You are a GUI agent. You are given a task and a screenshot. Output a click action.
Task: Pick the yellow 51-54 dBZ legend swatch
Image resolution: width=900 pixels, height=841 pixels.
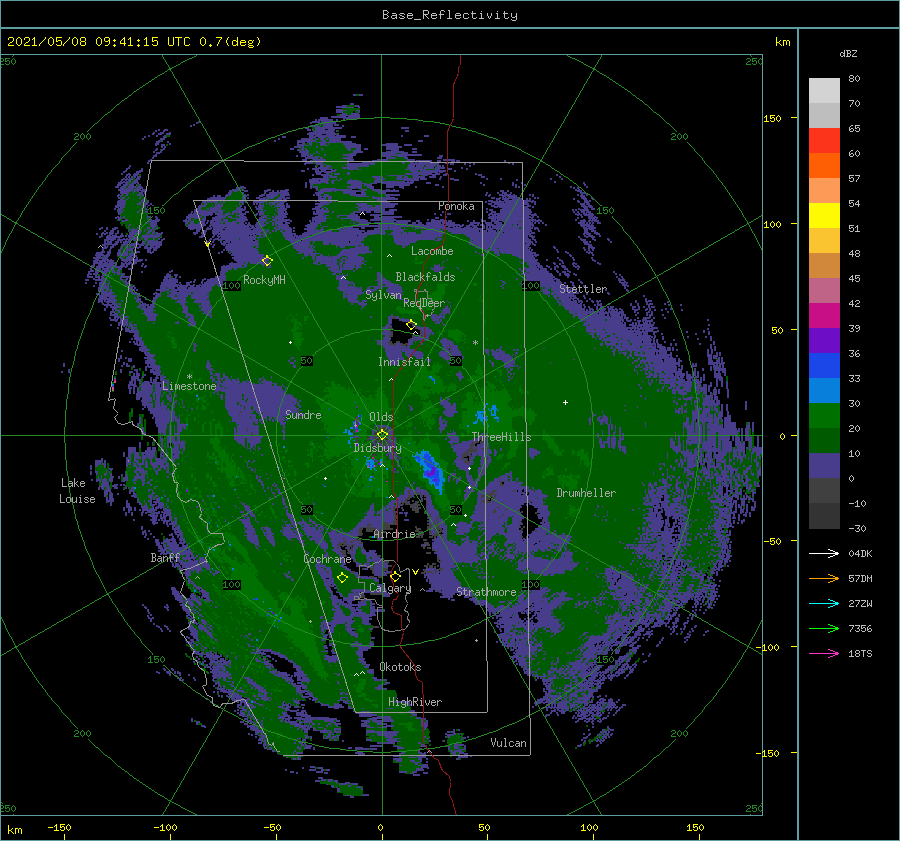824,215
